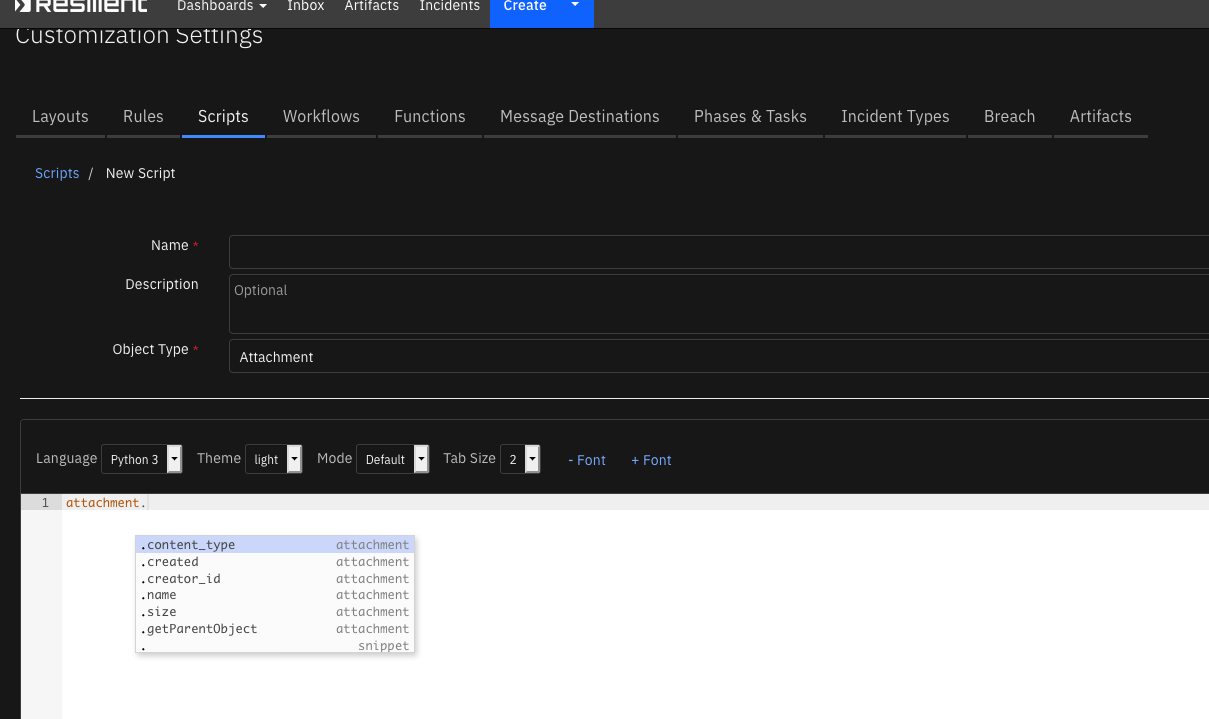Open the Workflows tab

tap(321, 117)
